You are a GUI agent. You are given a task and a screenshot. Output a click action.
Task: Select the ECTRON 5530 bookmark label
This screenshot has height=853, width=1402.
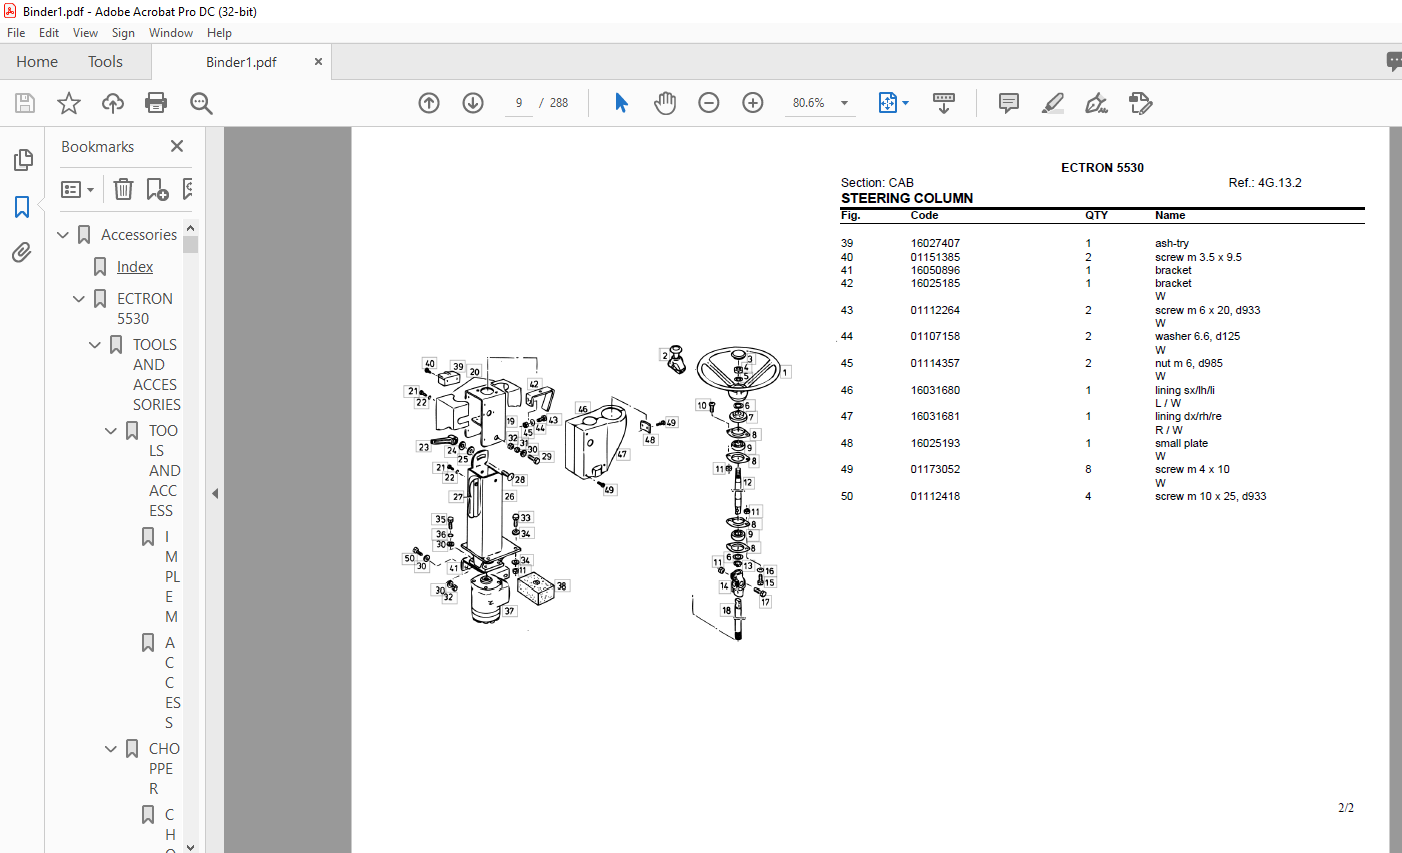(x=145, y=309)
